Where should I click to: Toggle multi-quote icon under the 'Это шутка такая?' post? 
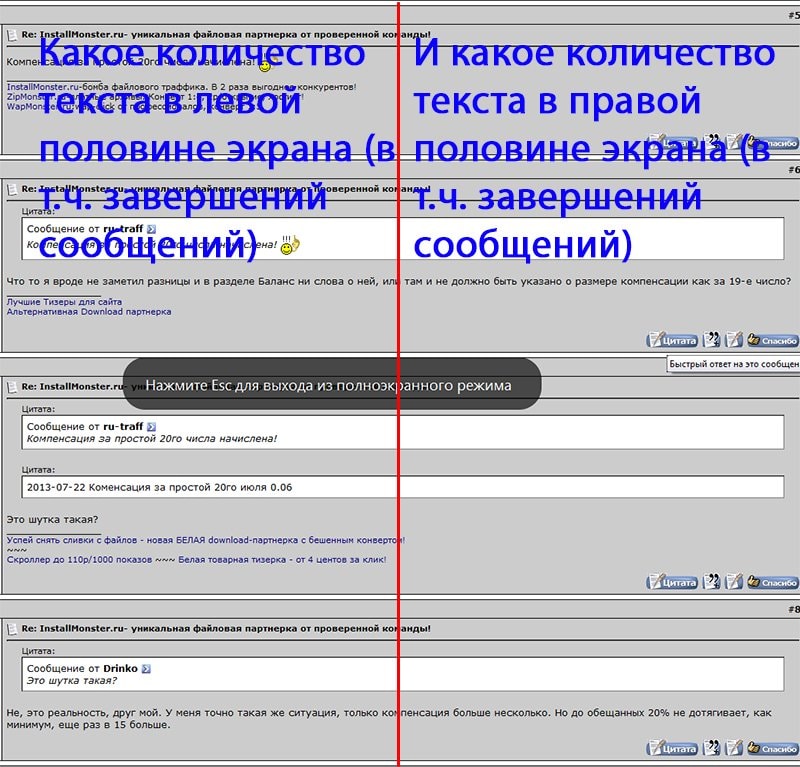point(711,582)
